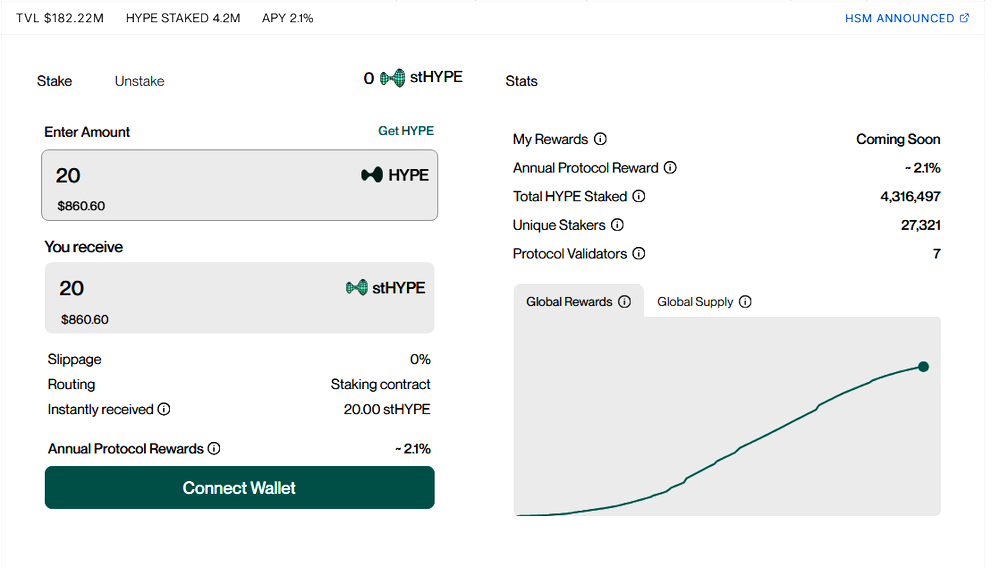Click info icon next to My Rewards
The image size is (1000, 568).
[600, 140]
